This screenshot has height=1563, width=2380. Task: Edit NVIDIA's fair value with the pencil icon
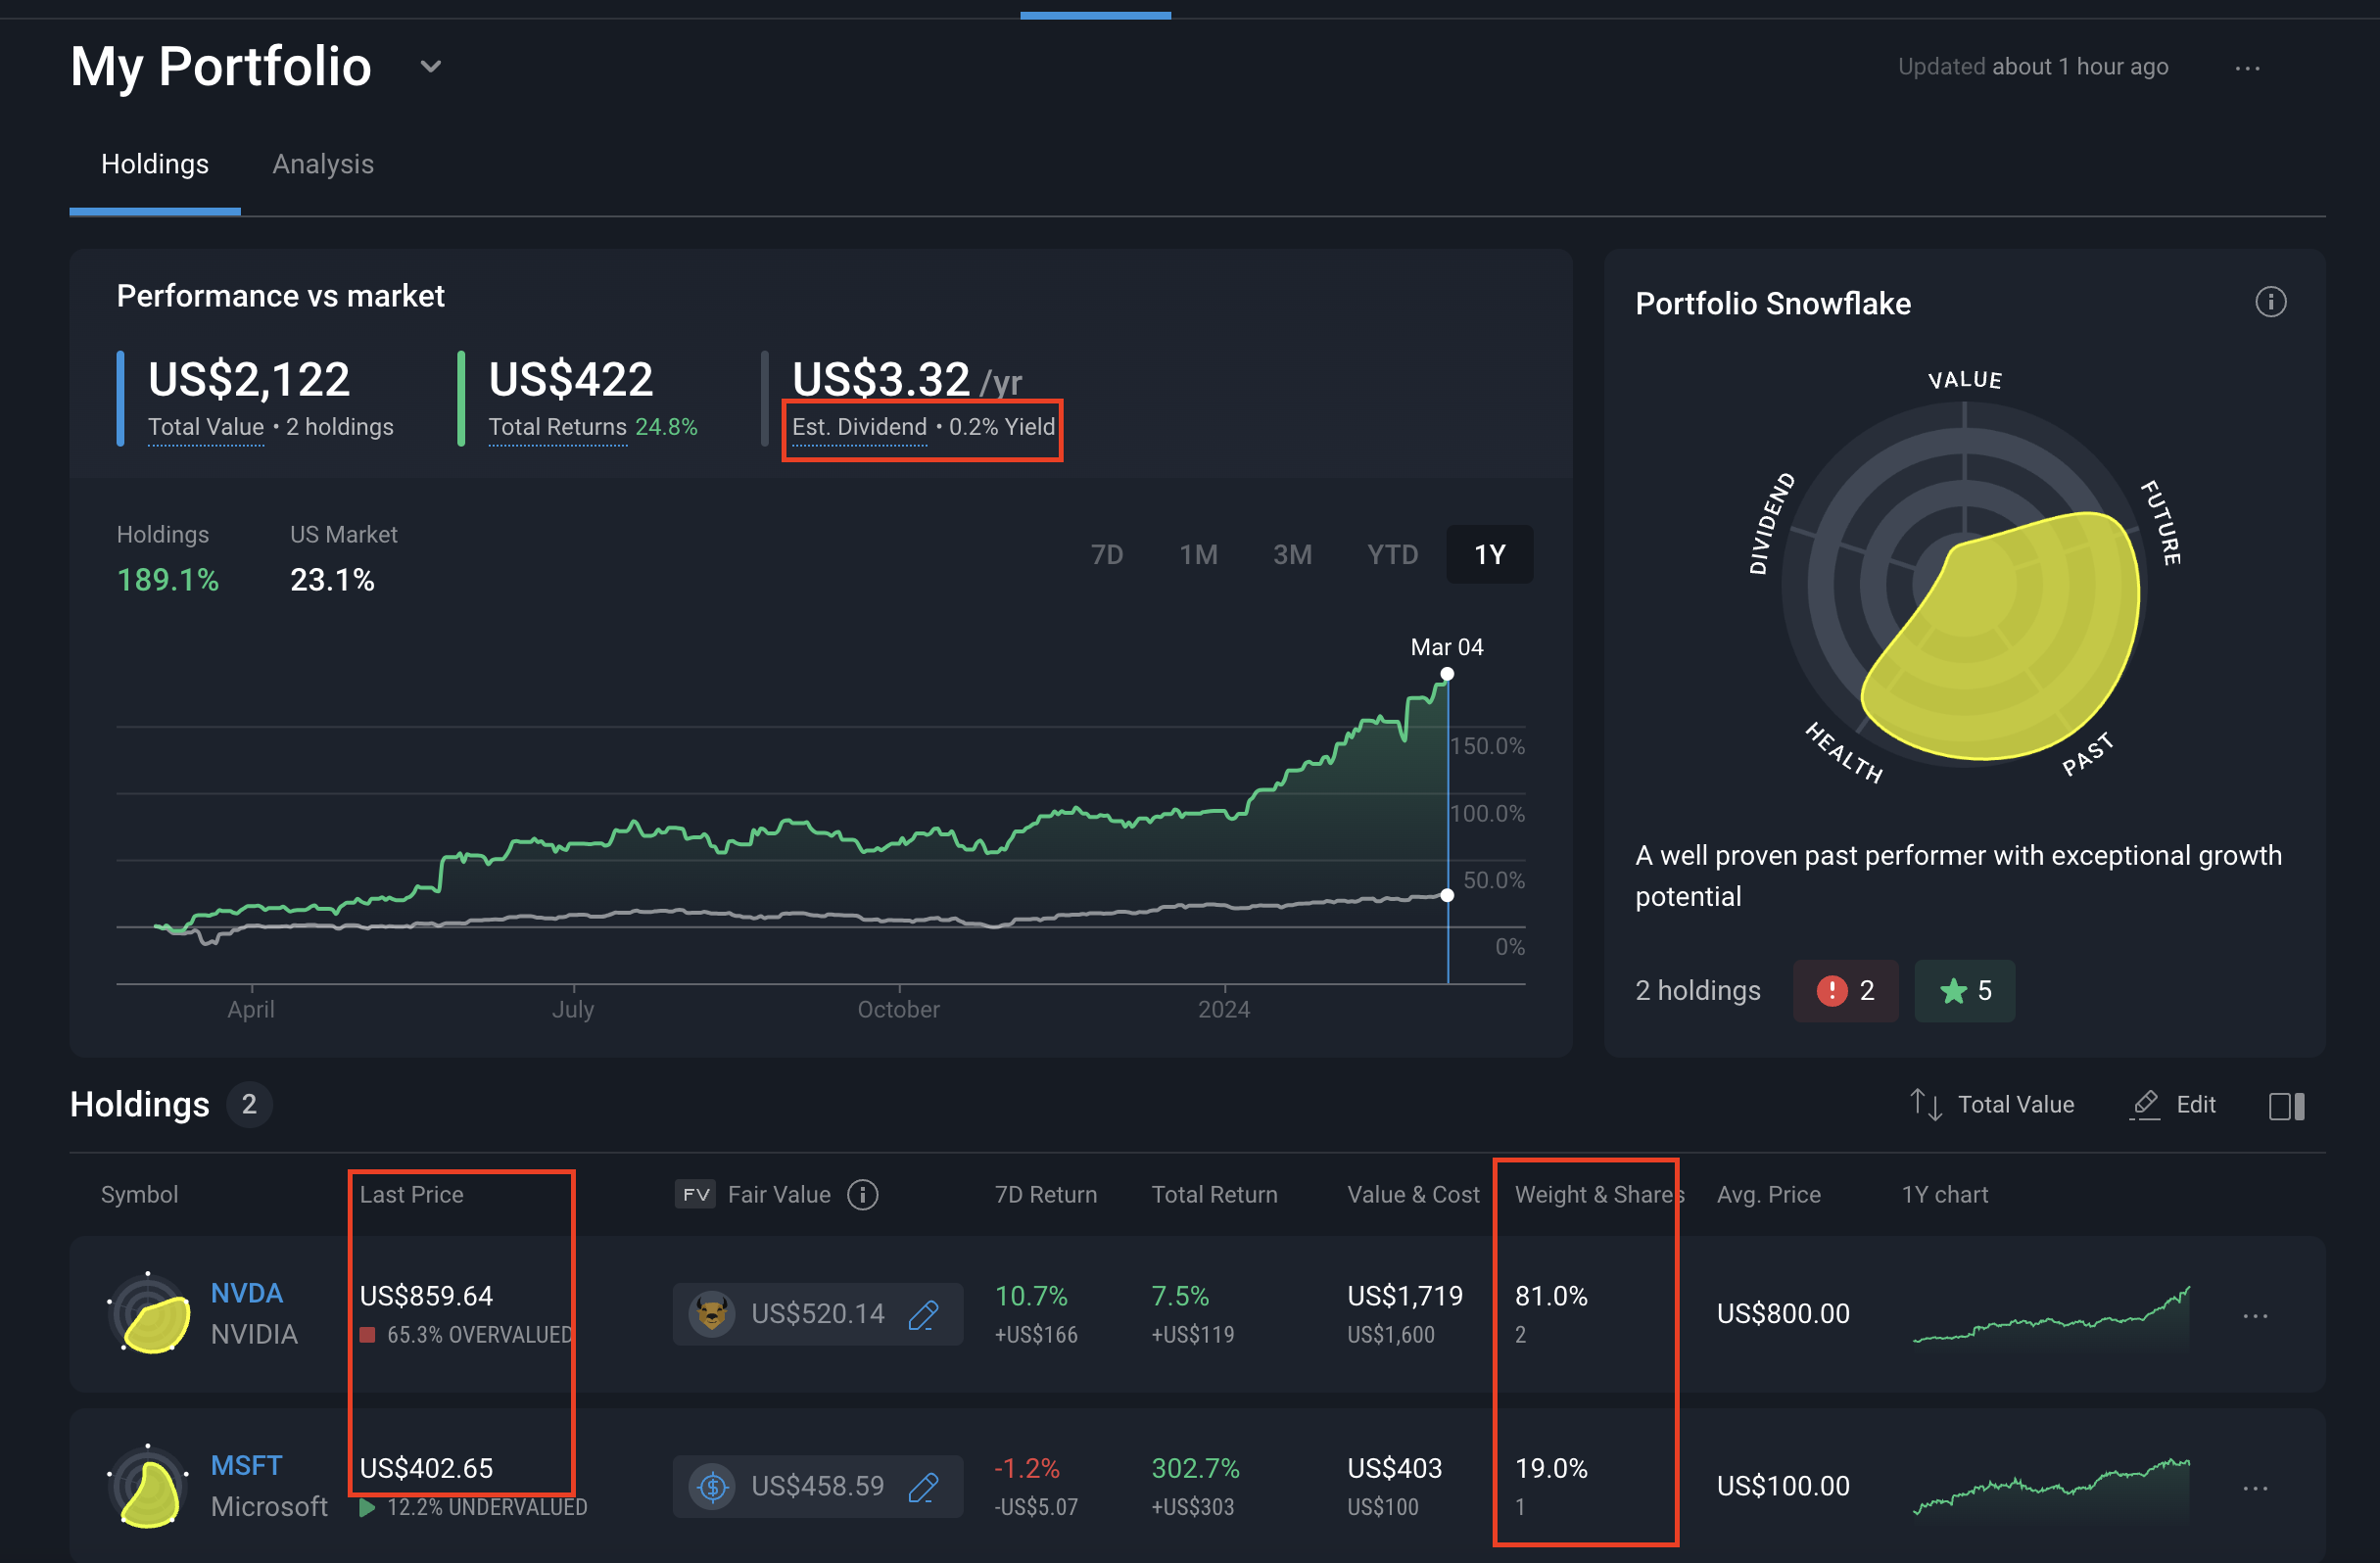tap(923, 1314)
